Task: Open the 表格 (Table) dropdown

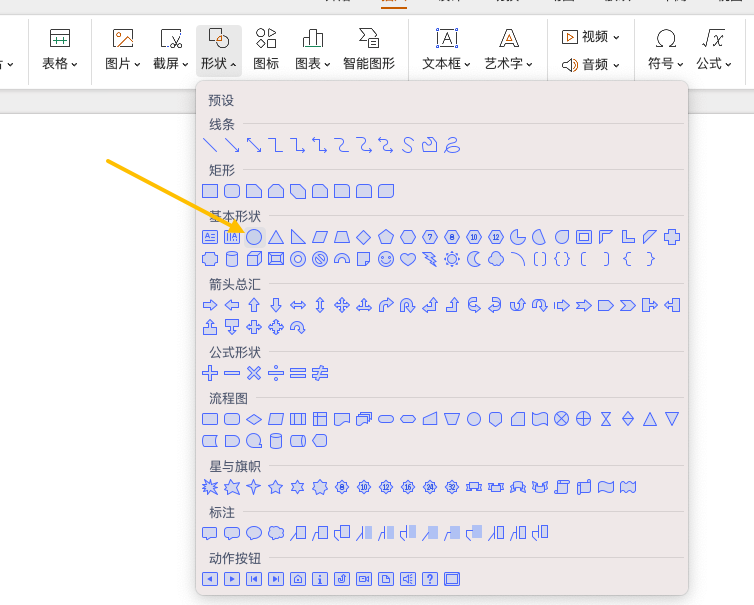Action: (60, 50)
